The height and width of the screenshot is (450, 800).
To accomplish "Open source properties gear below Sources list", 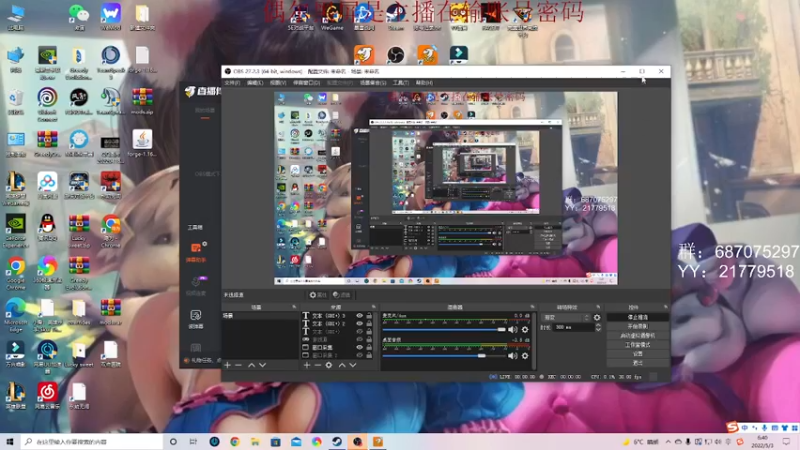I will pos(329,365).
